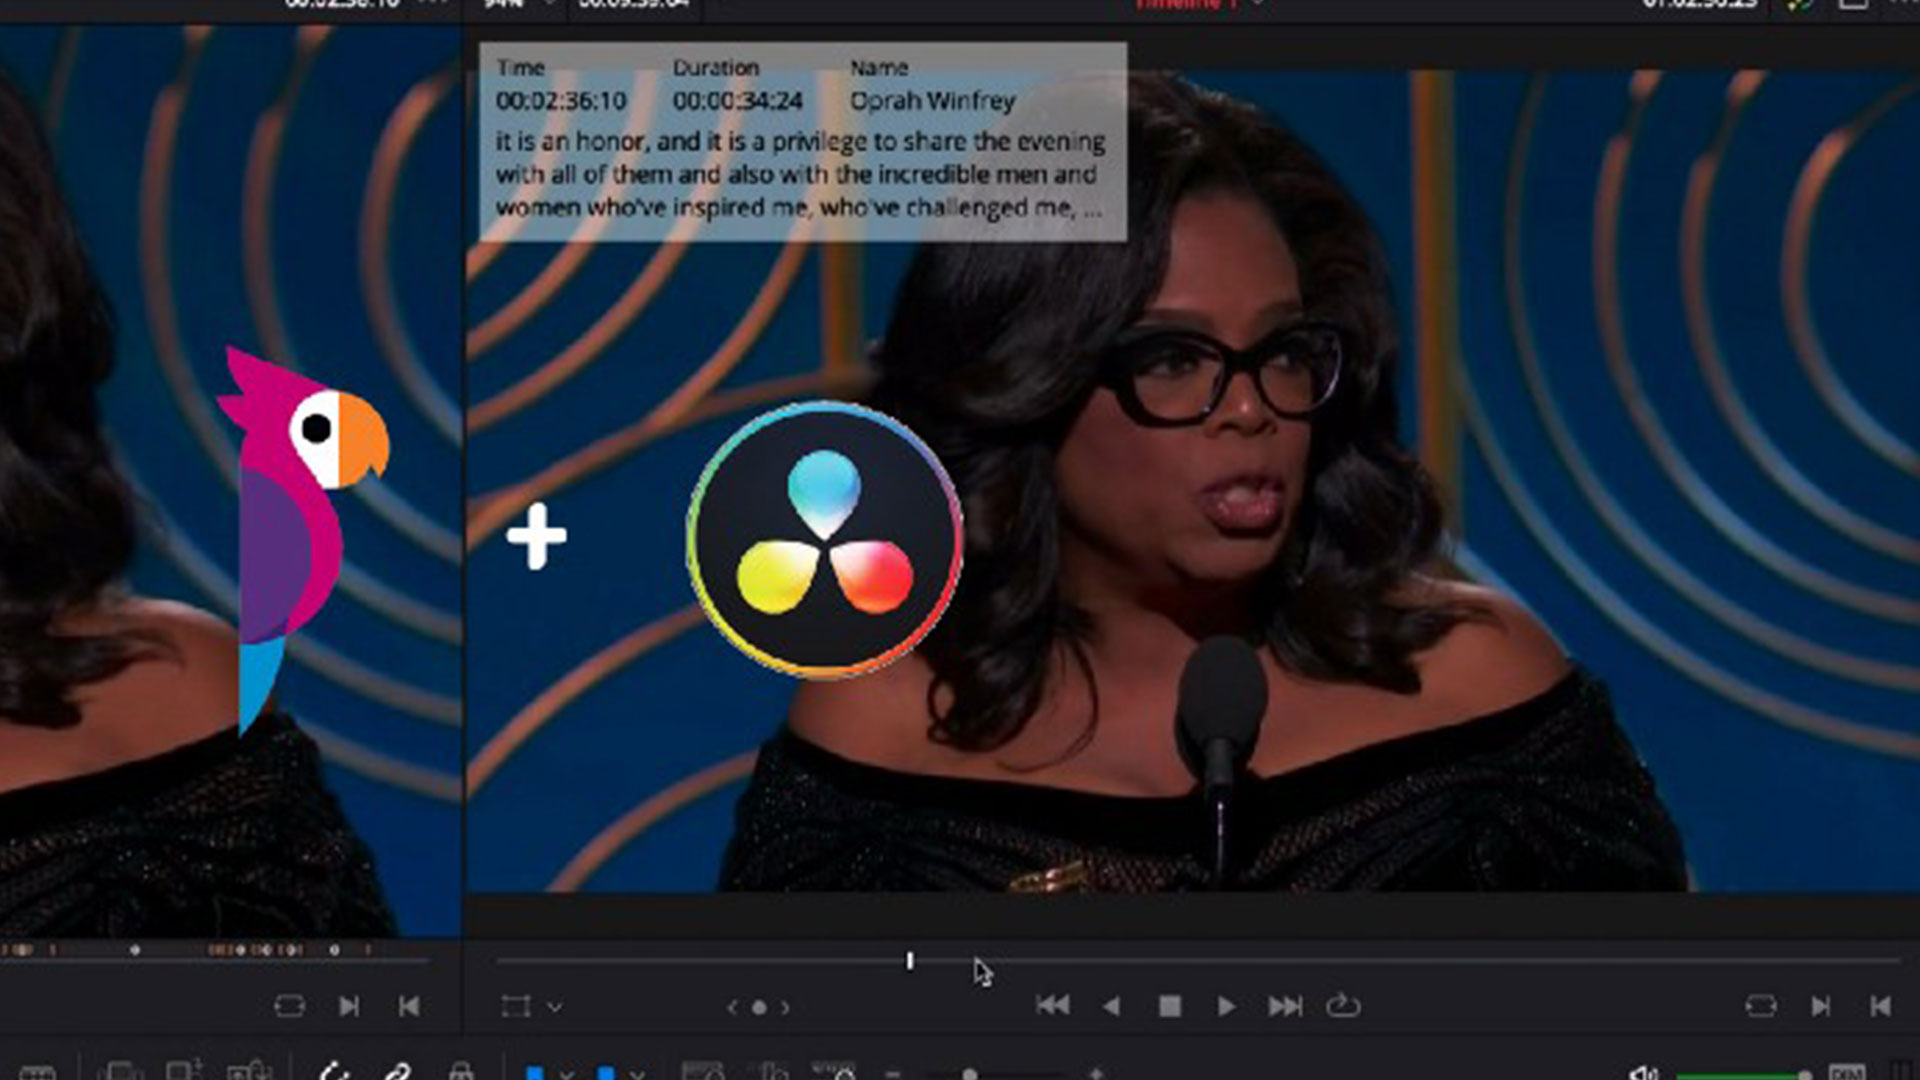Go to first frame in timeline viewer
1920x1080 pixels.
coord(1052,1005)
